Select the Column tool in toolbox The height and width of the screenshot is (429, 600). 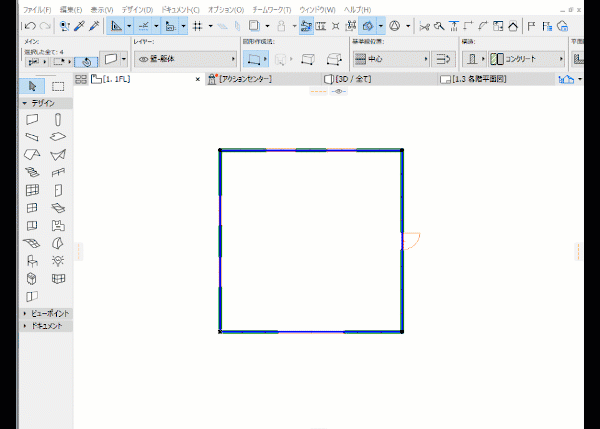[x=58, y=119]
